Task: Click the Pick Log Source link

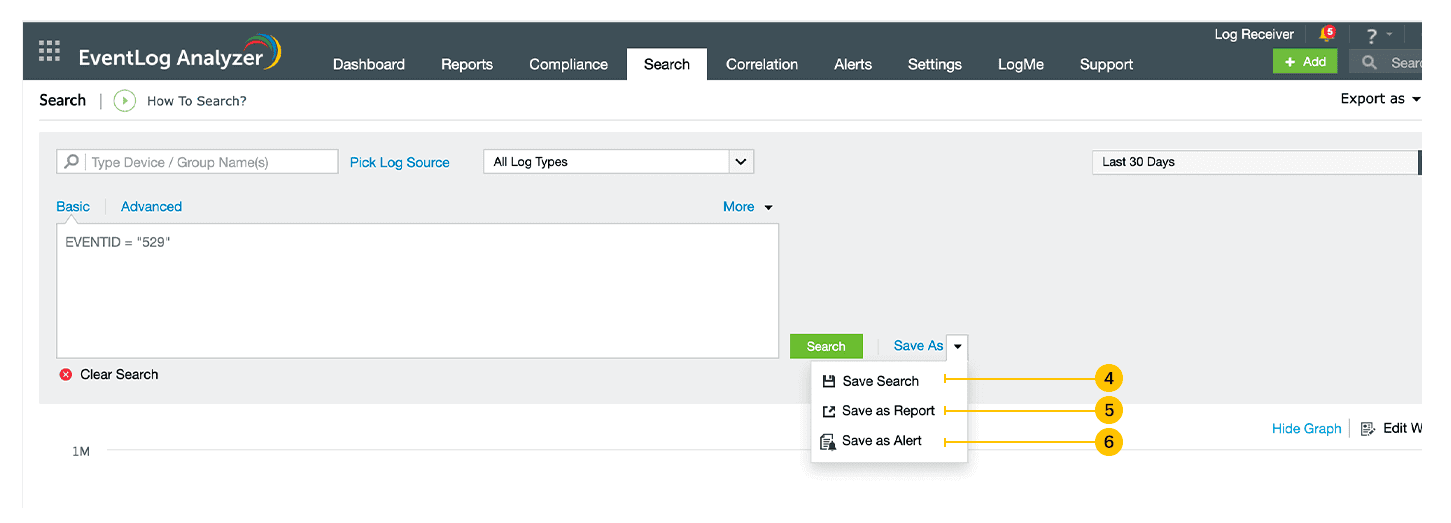Action: [x=399, y=162]
